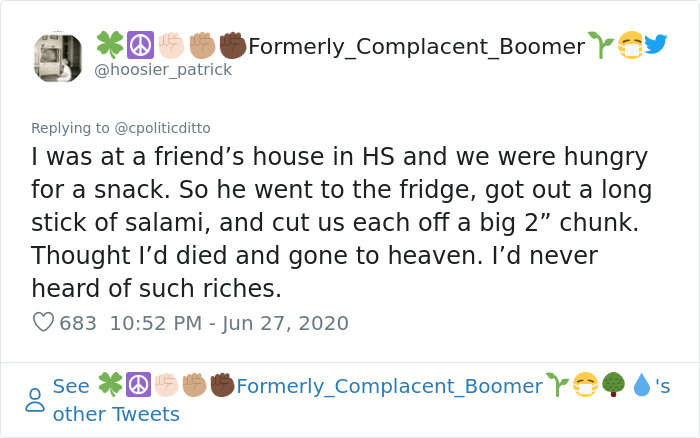Click the purple peace symbol emoji in header
The height and width of the screenshot is (438, 700).
click(141, 45)
